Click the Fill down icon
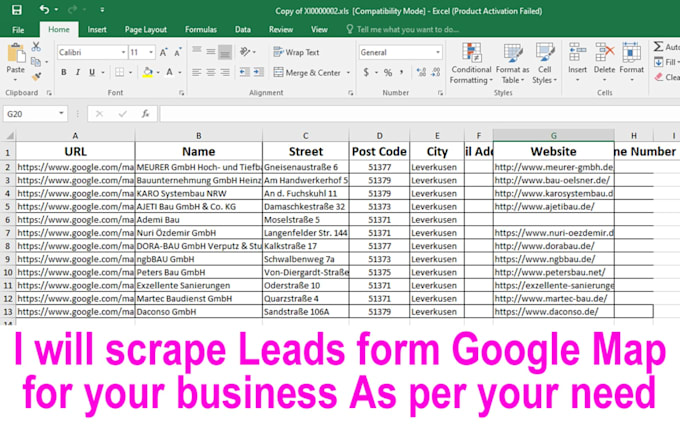Screen dimensions: 680x435 (659, 62)
